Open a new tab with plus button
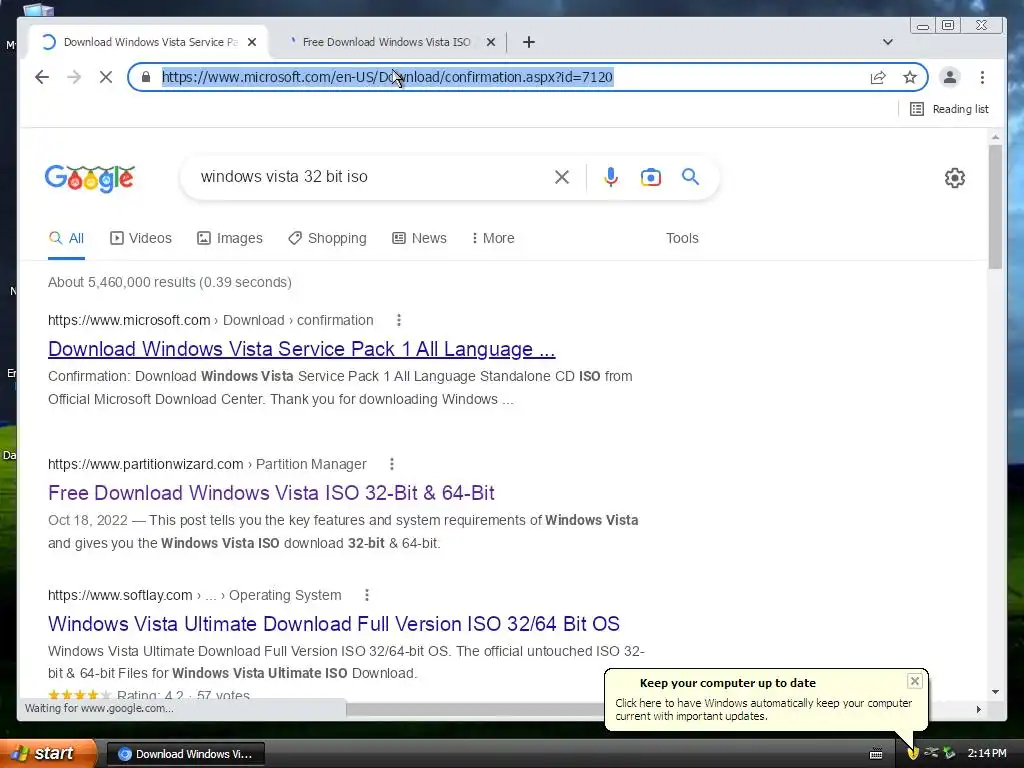The image size is (1024, 768). point(529,42)
